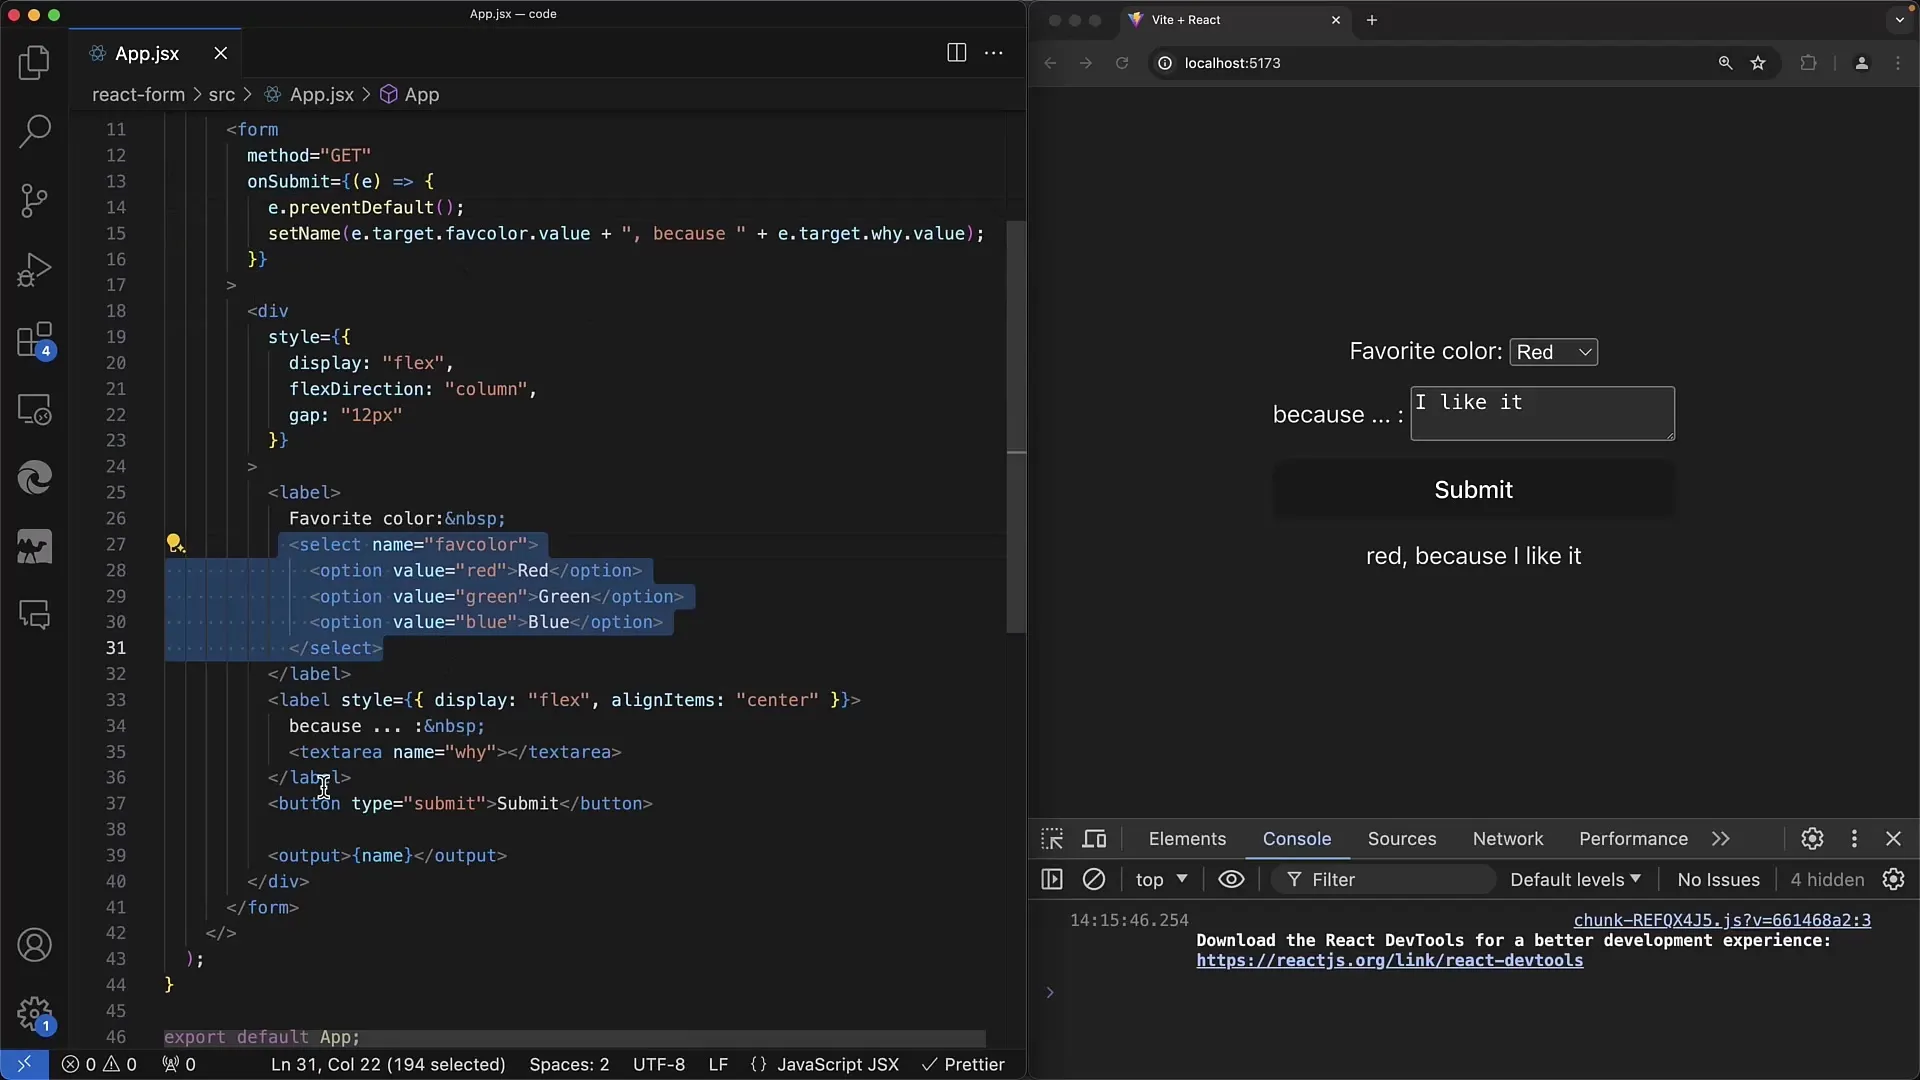Image resolution: width=1920 pixels, height=1080 pixels.
Task: Activate DevTools inspect element picker
Action: [x=1052, y=839]
